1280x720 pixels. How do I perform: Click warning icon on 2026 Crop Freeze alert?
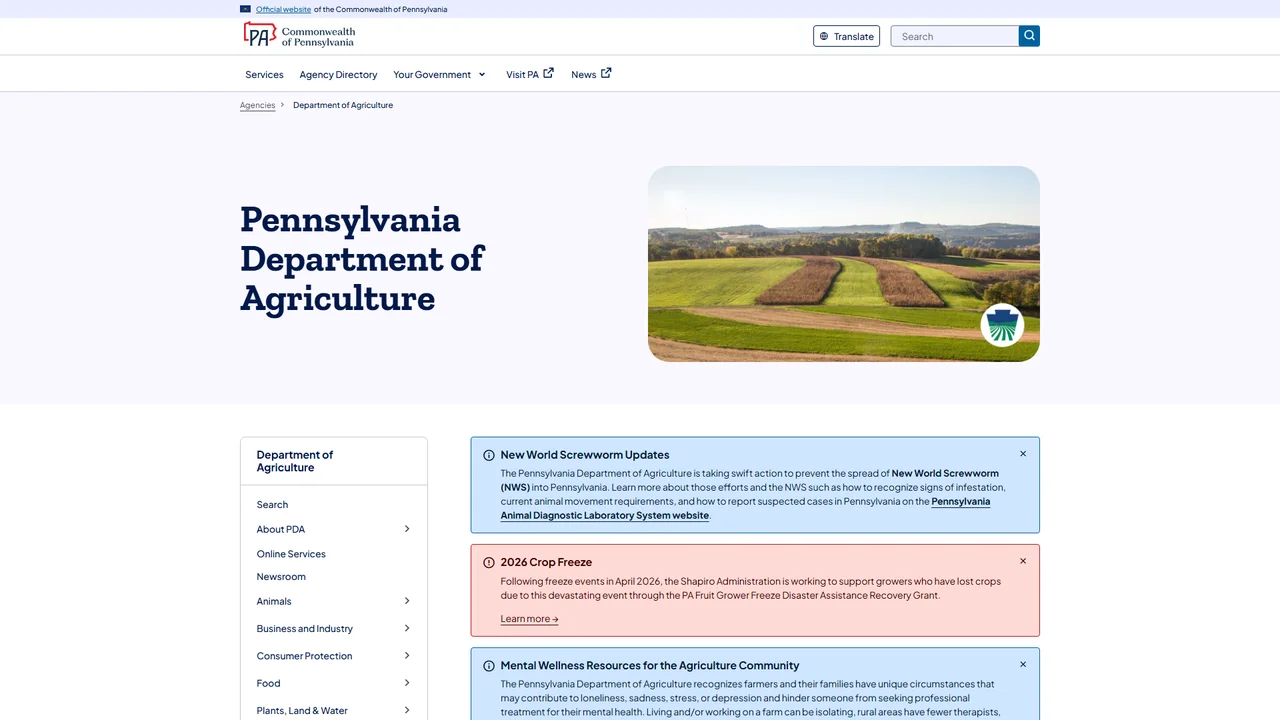(x=489, y=562)
